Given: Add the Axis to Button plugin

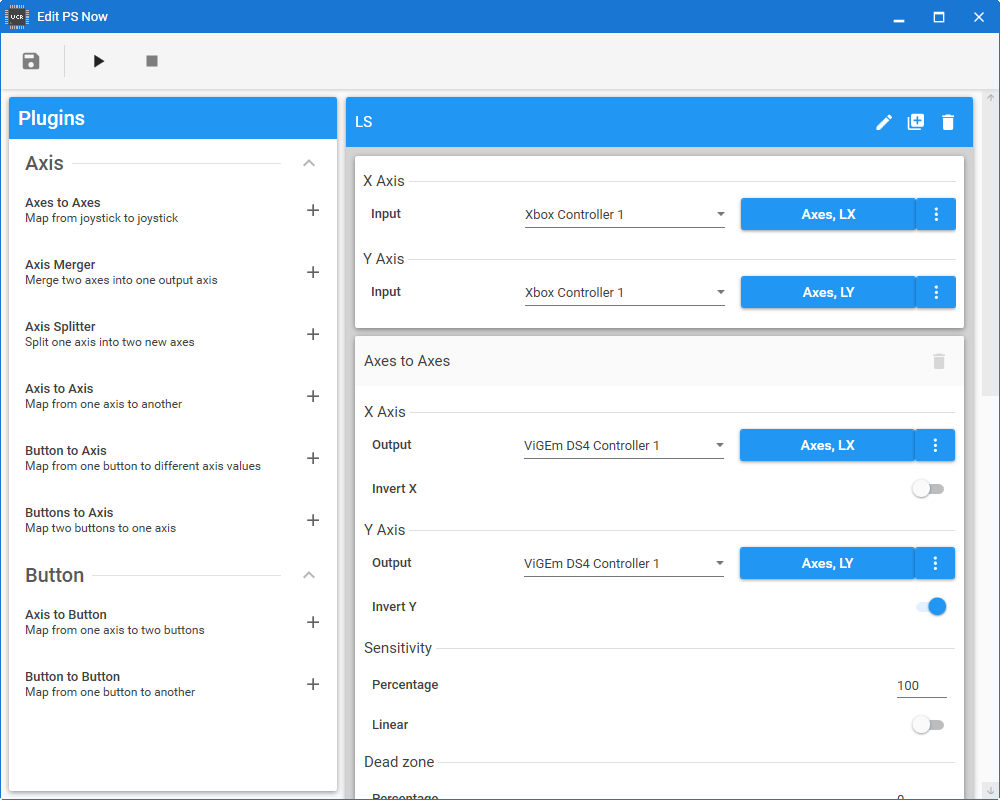Looking at the screenshot, I should 312,622.
